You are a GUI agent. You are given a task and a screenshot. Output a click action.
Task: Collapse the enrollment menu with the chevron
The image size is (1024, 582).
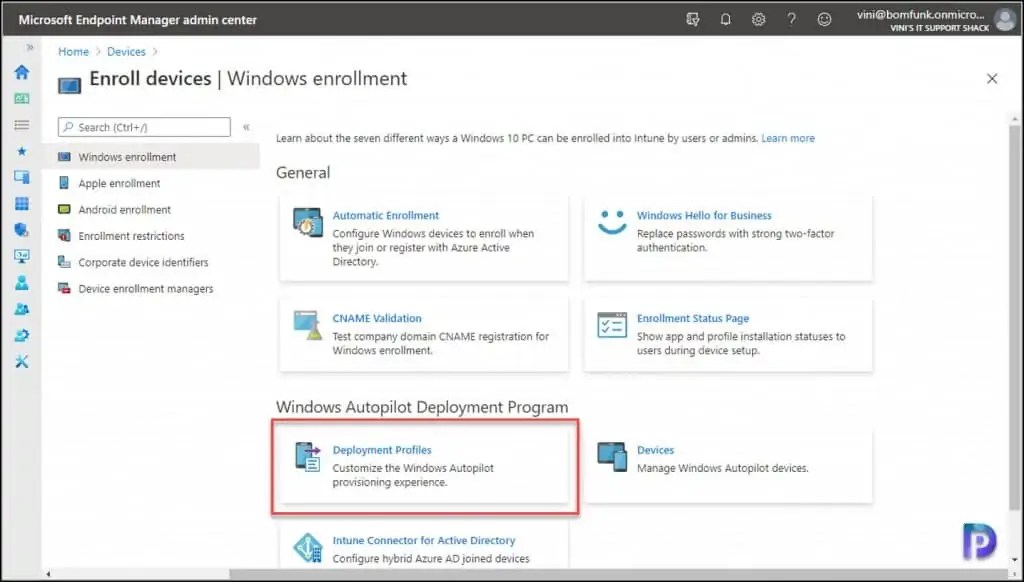(246, 126)
